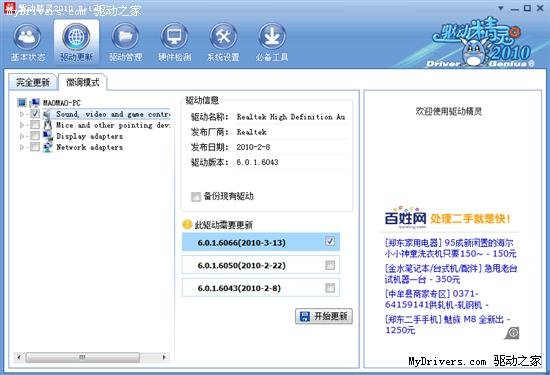Switch to the 完全更新 tab

(33, 82)
